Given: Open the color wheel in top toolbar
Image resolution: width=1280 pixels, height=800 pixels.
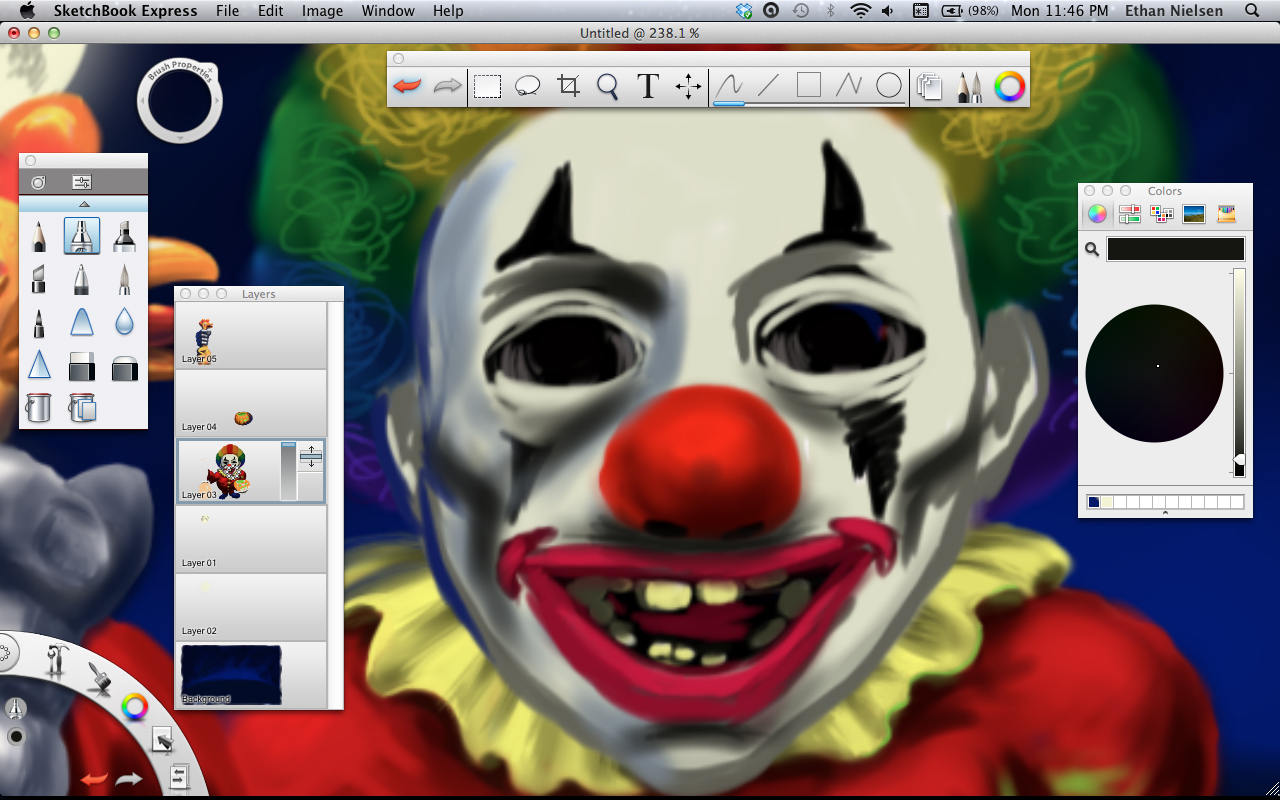Looking at the screenshot, I should pos(1010,87).
